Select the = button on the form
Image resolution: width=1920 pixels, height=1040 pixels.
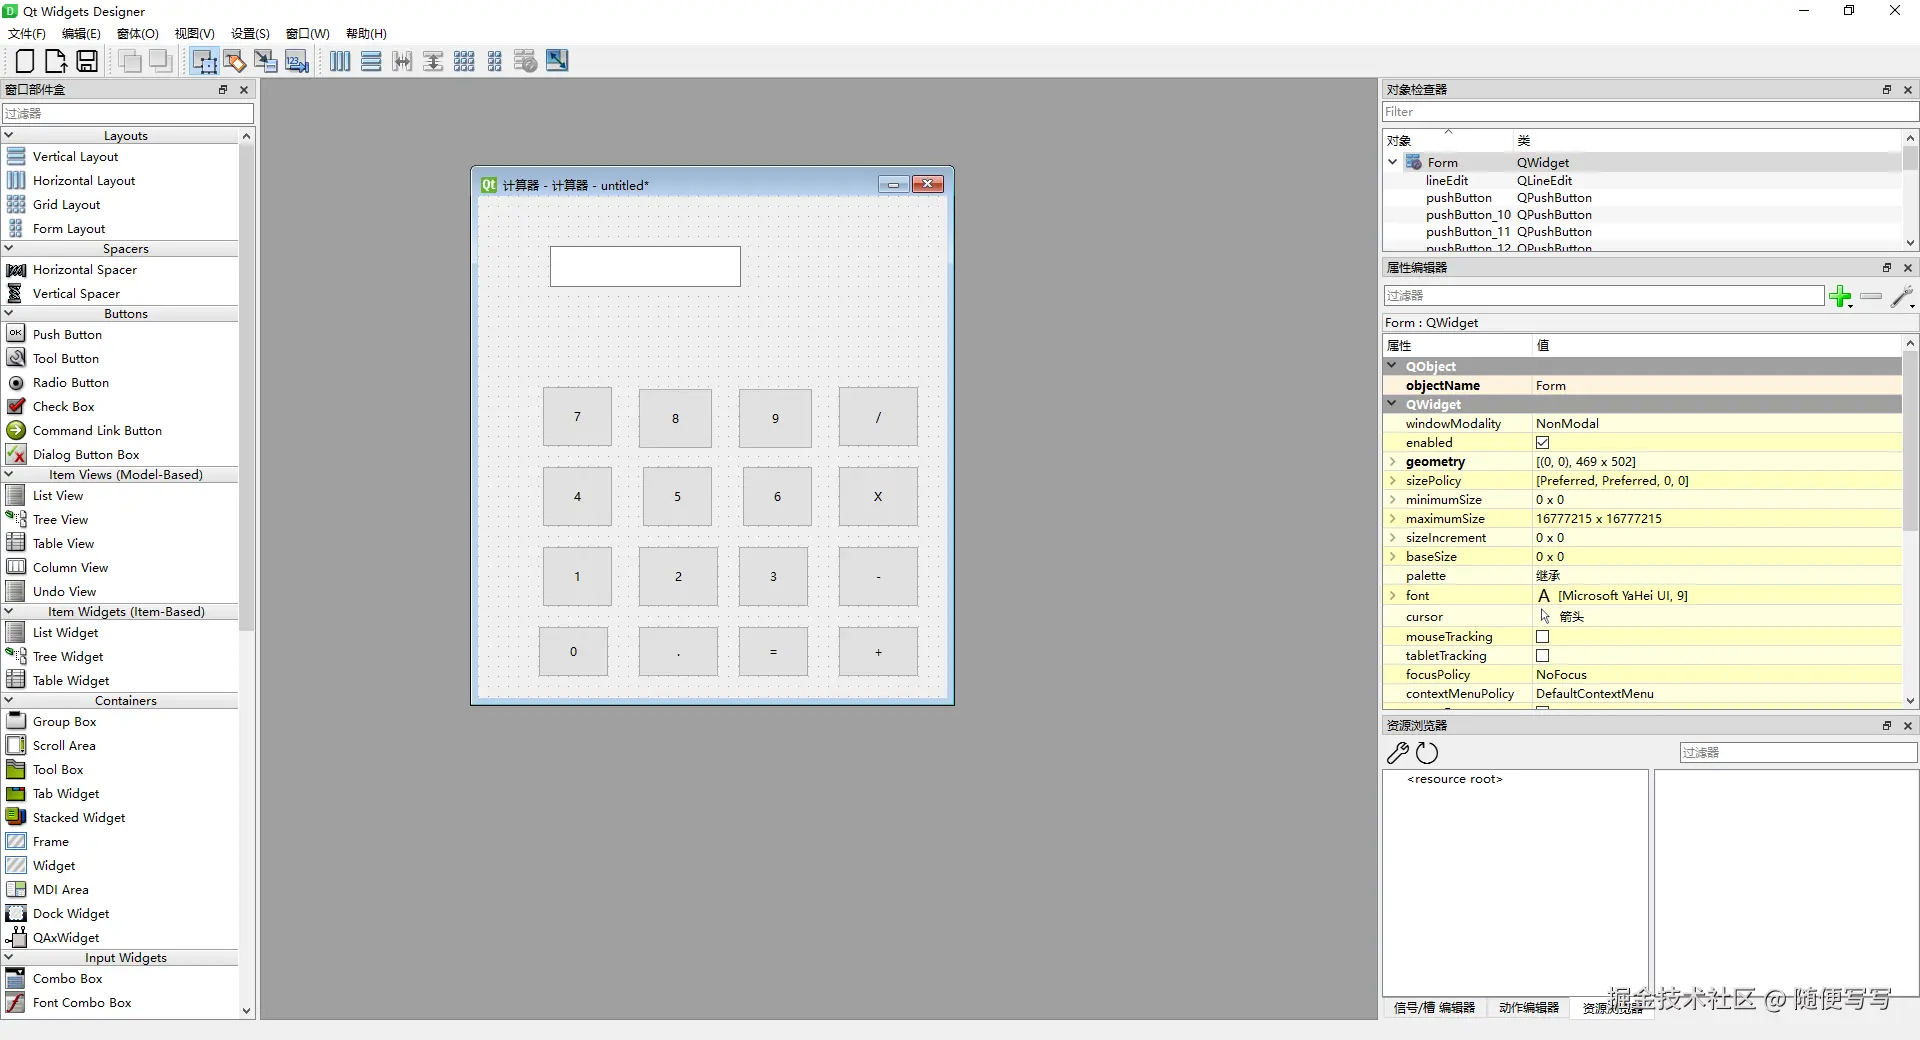click(773, 651)
